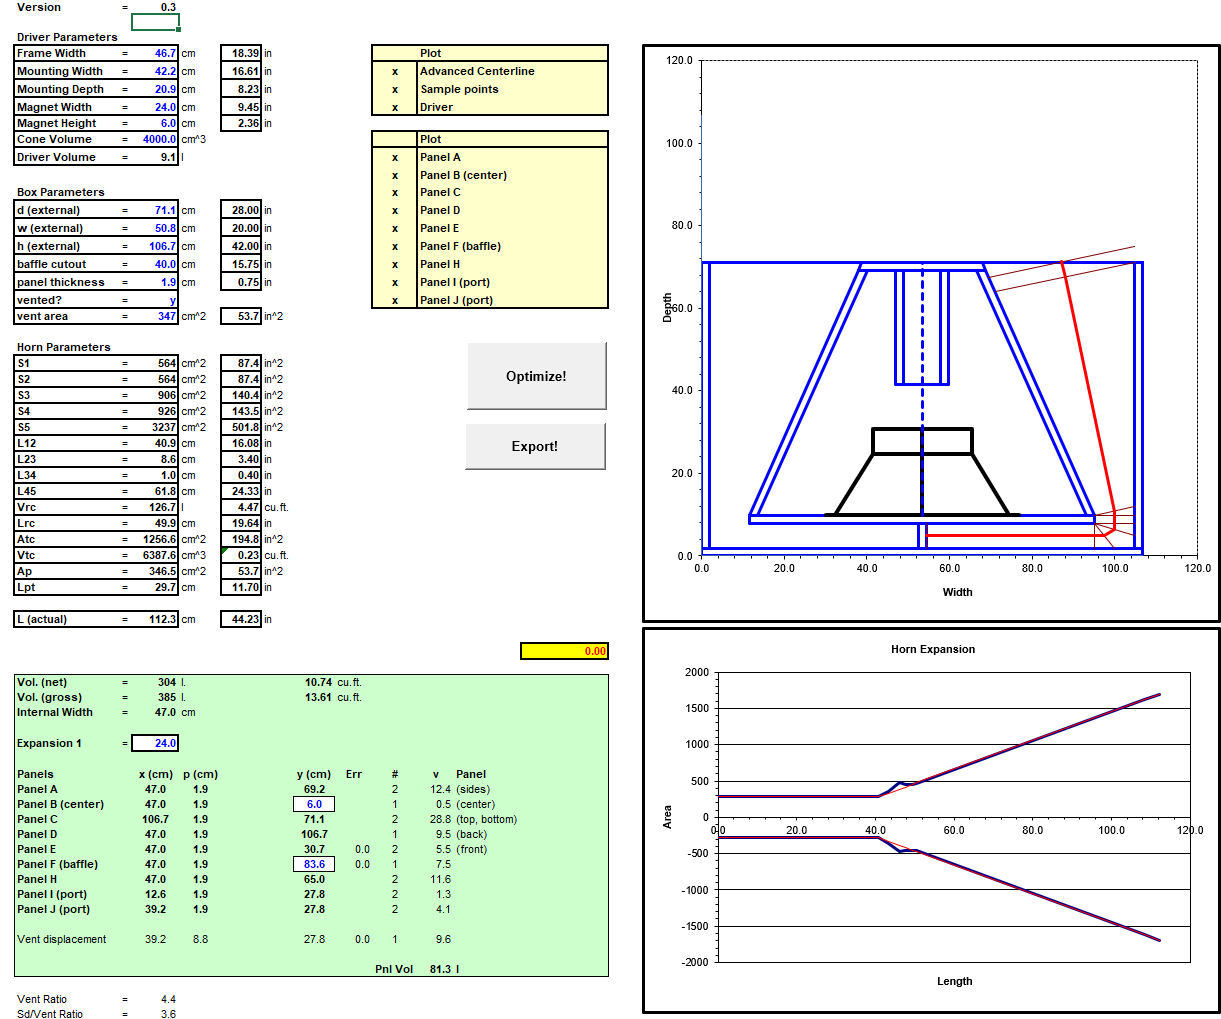The image size is (1221, 1019).
Task: Click the Optimize! button
Action: (x=536, y=376)
